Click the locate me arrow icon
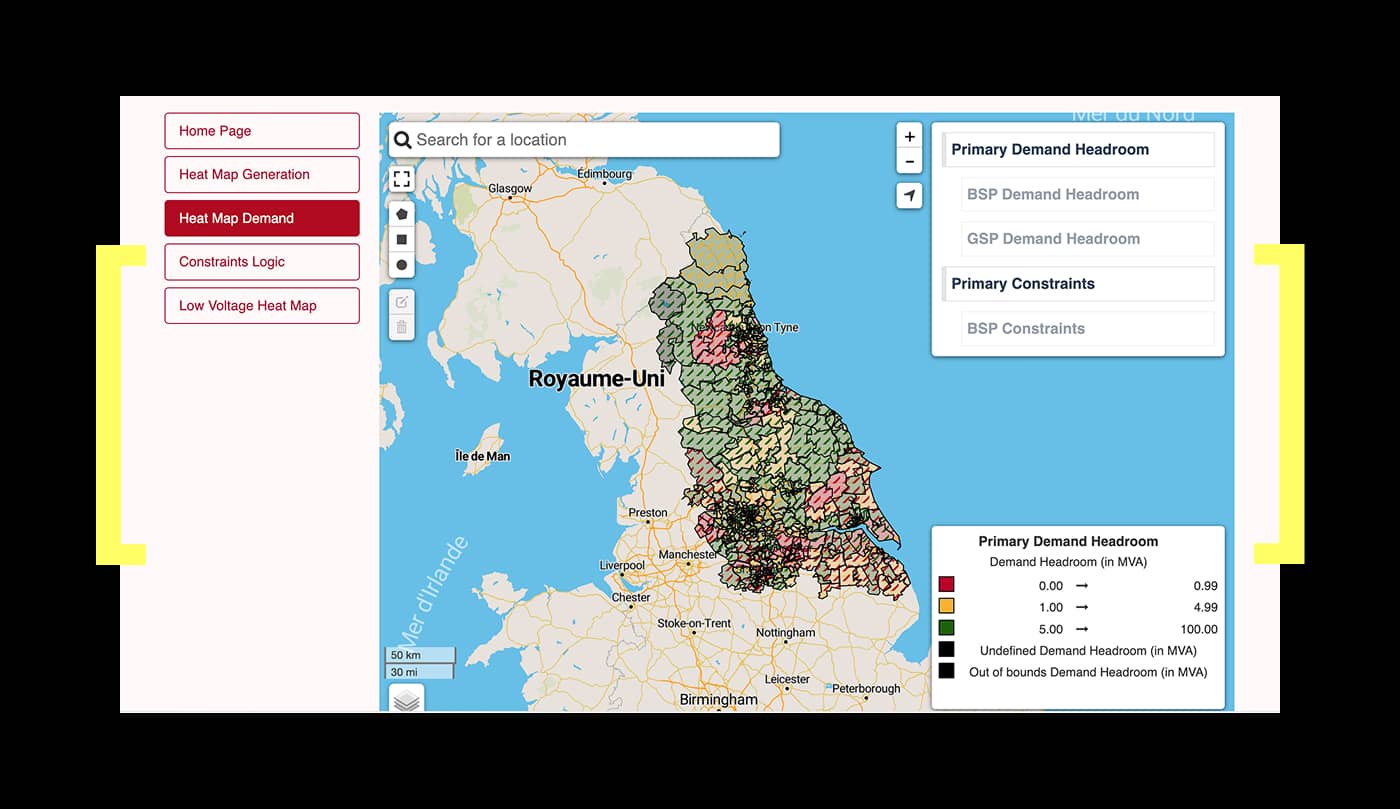This screenshot has width=1400, height=809. click(909, 196)
